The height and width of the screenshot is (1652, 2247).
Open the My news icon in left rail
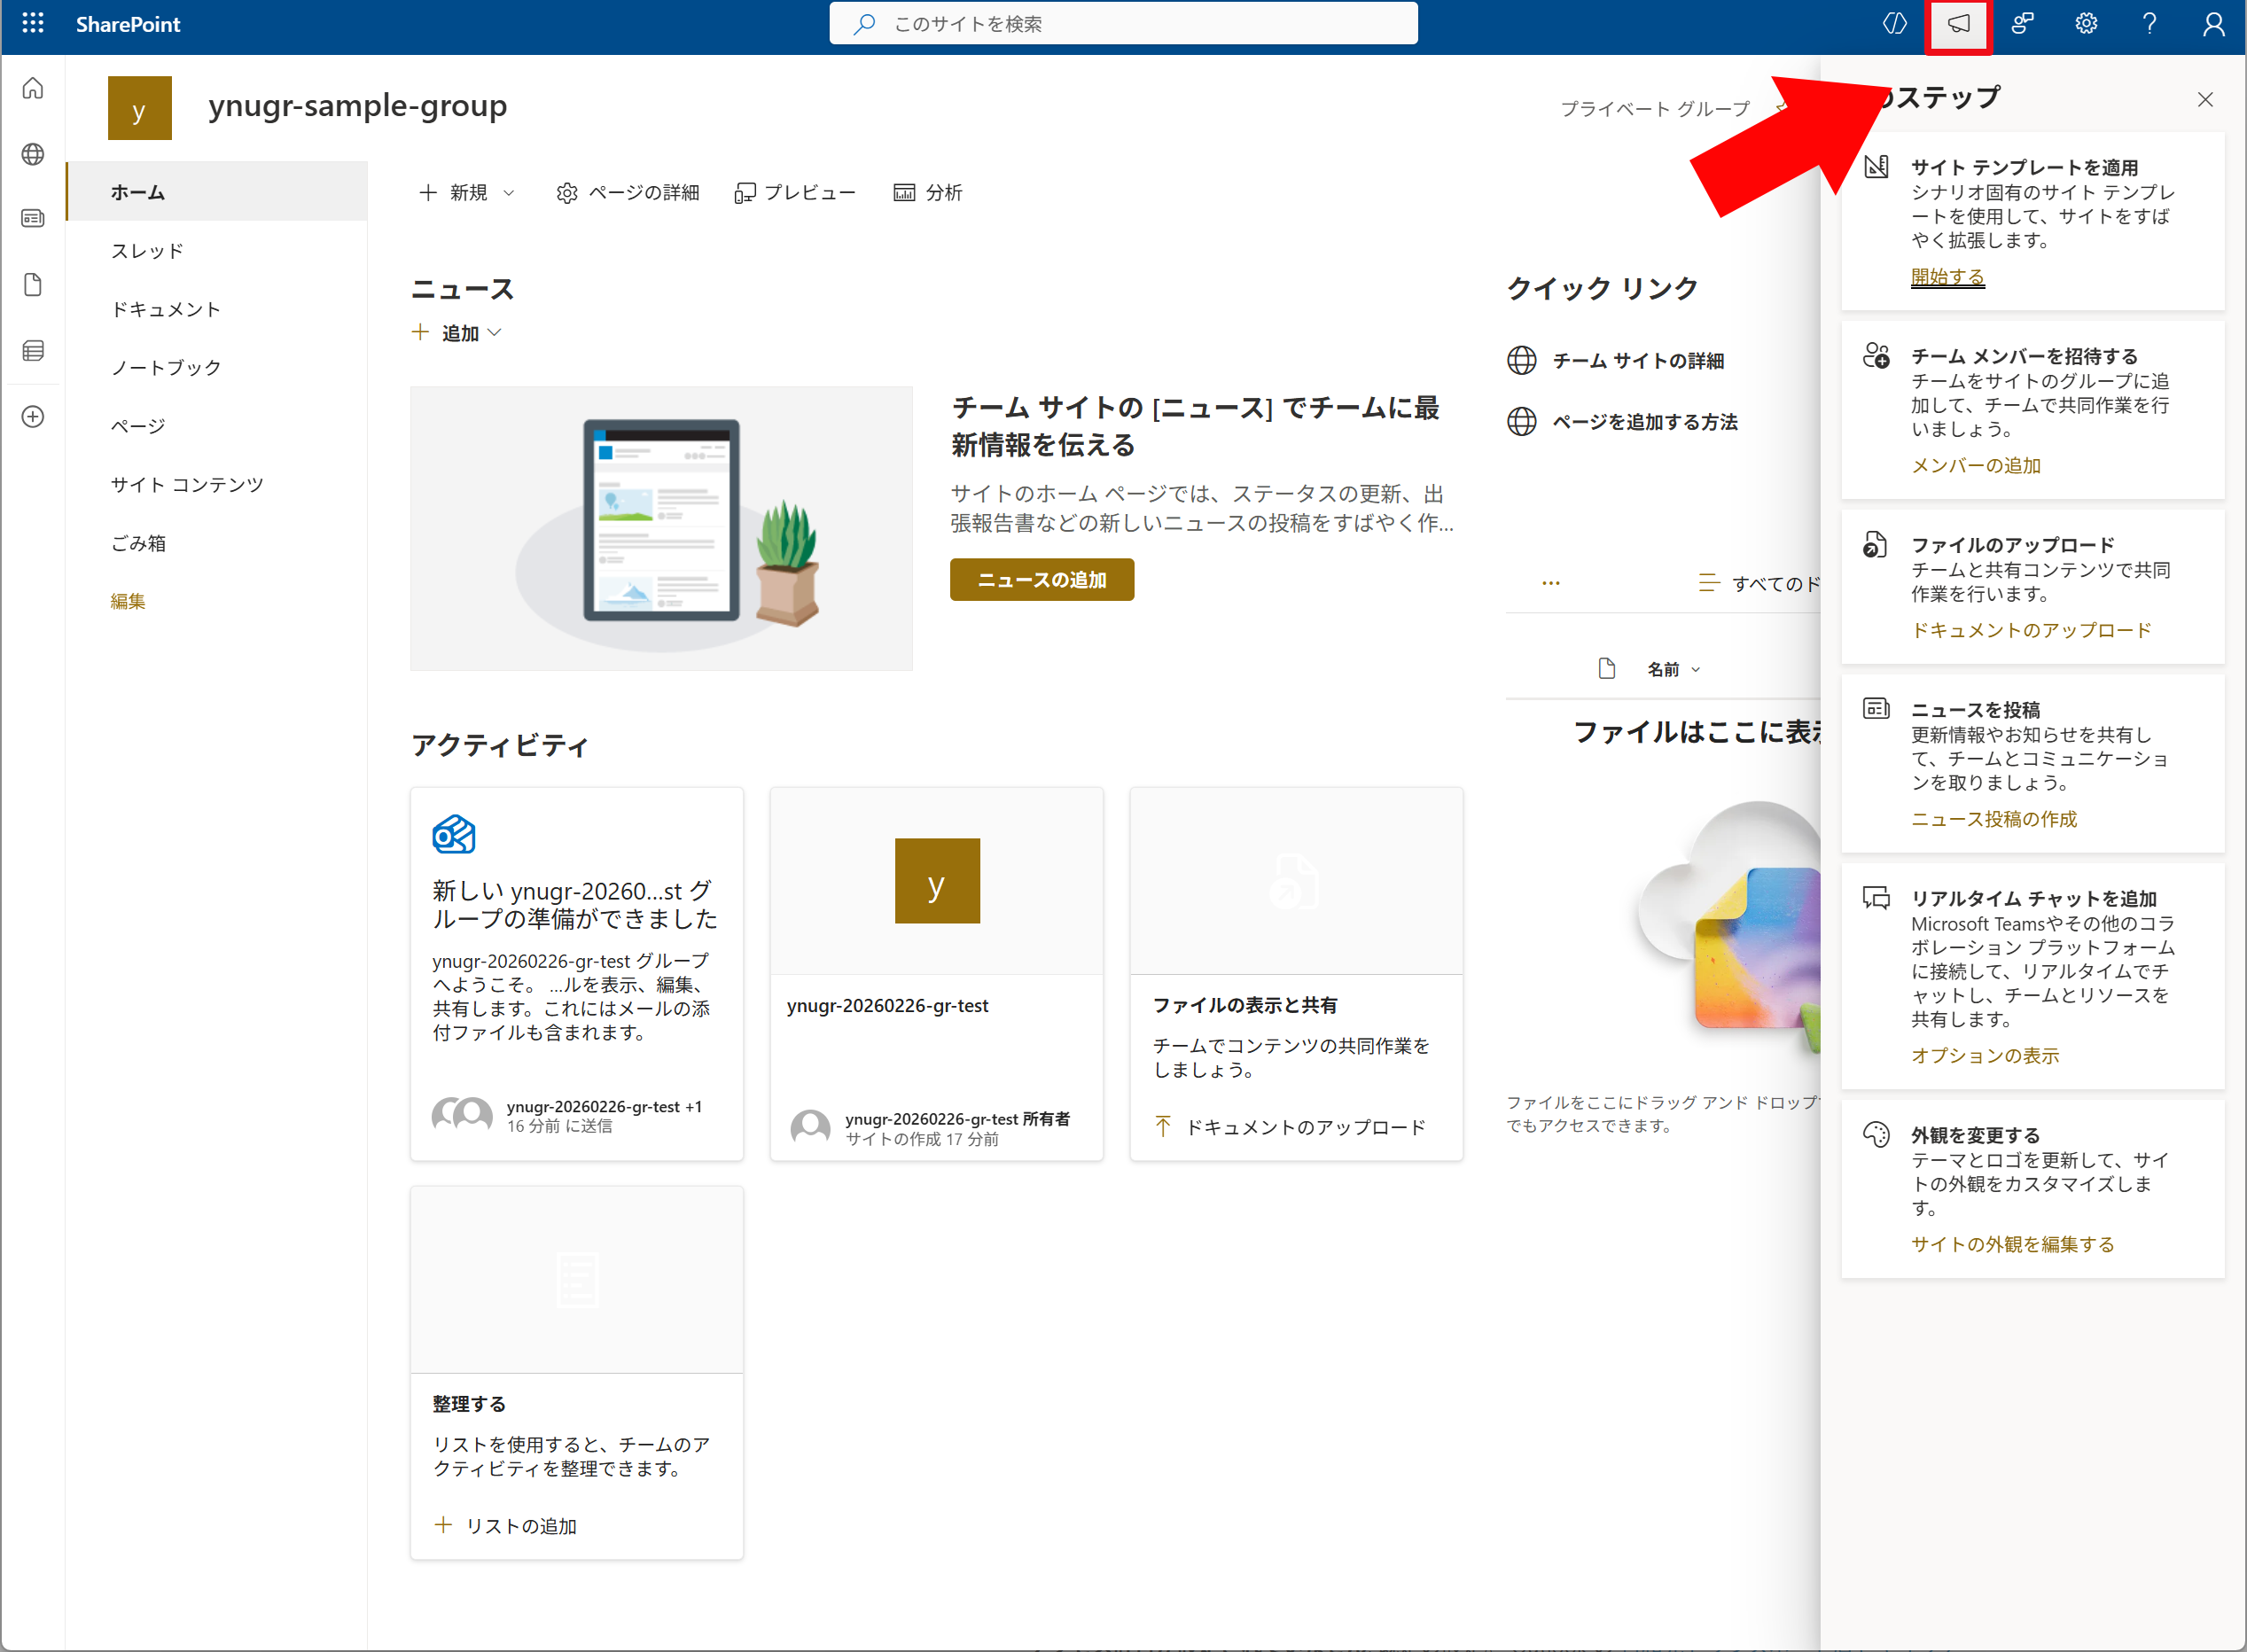33,219
